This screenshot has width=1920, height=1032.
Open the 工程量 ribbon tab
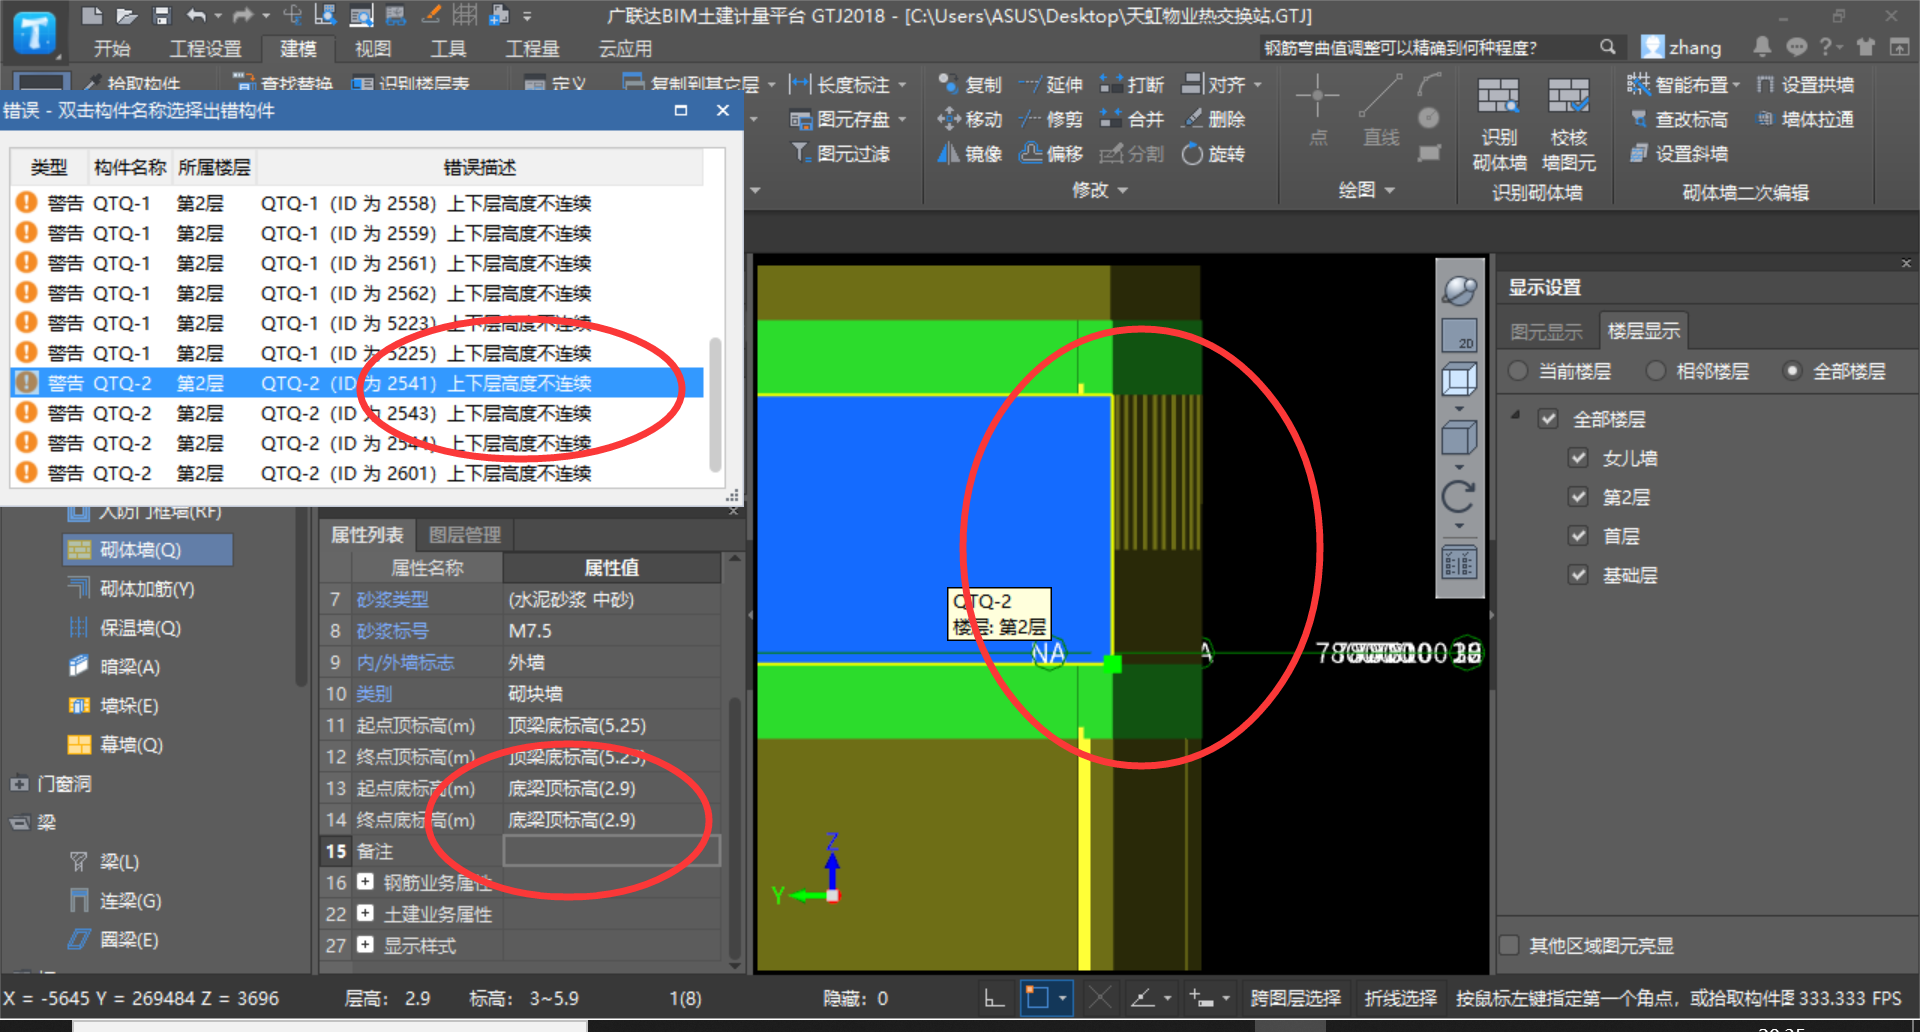(532, 48)
